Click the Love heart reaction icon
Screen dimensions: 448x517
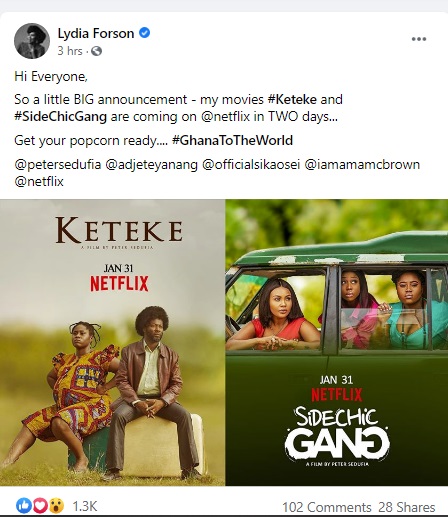40,506
